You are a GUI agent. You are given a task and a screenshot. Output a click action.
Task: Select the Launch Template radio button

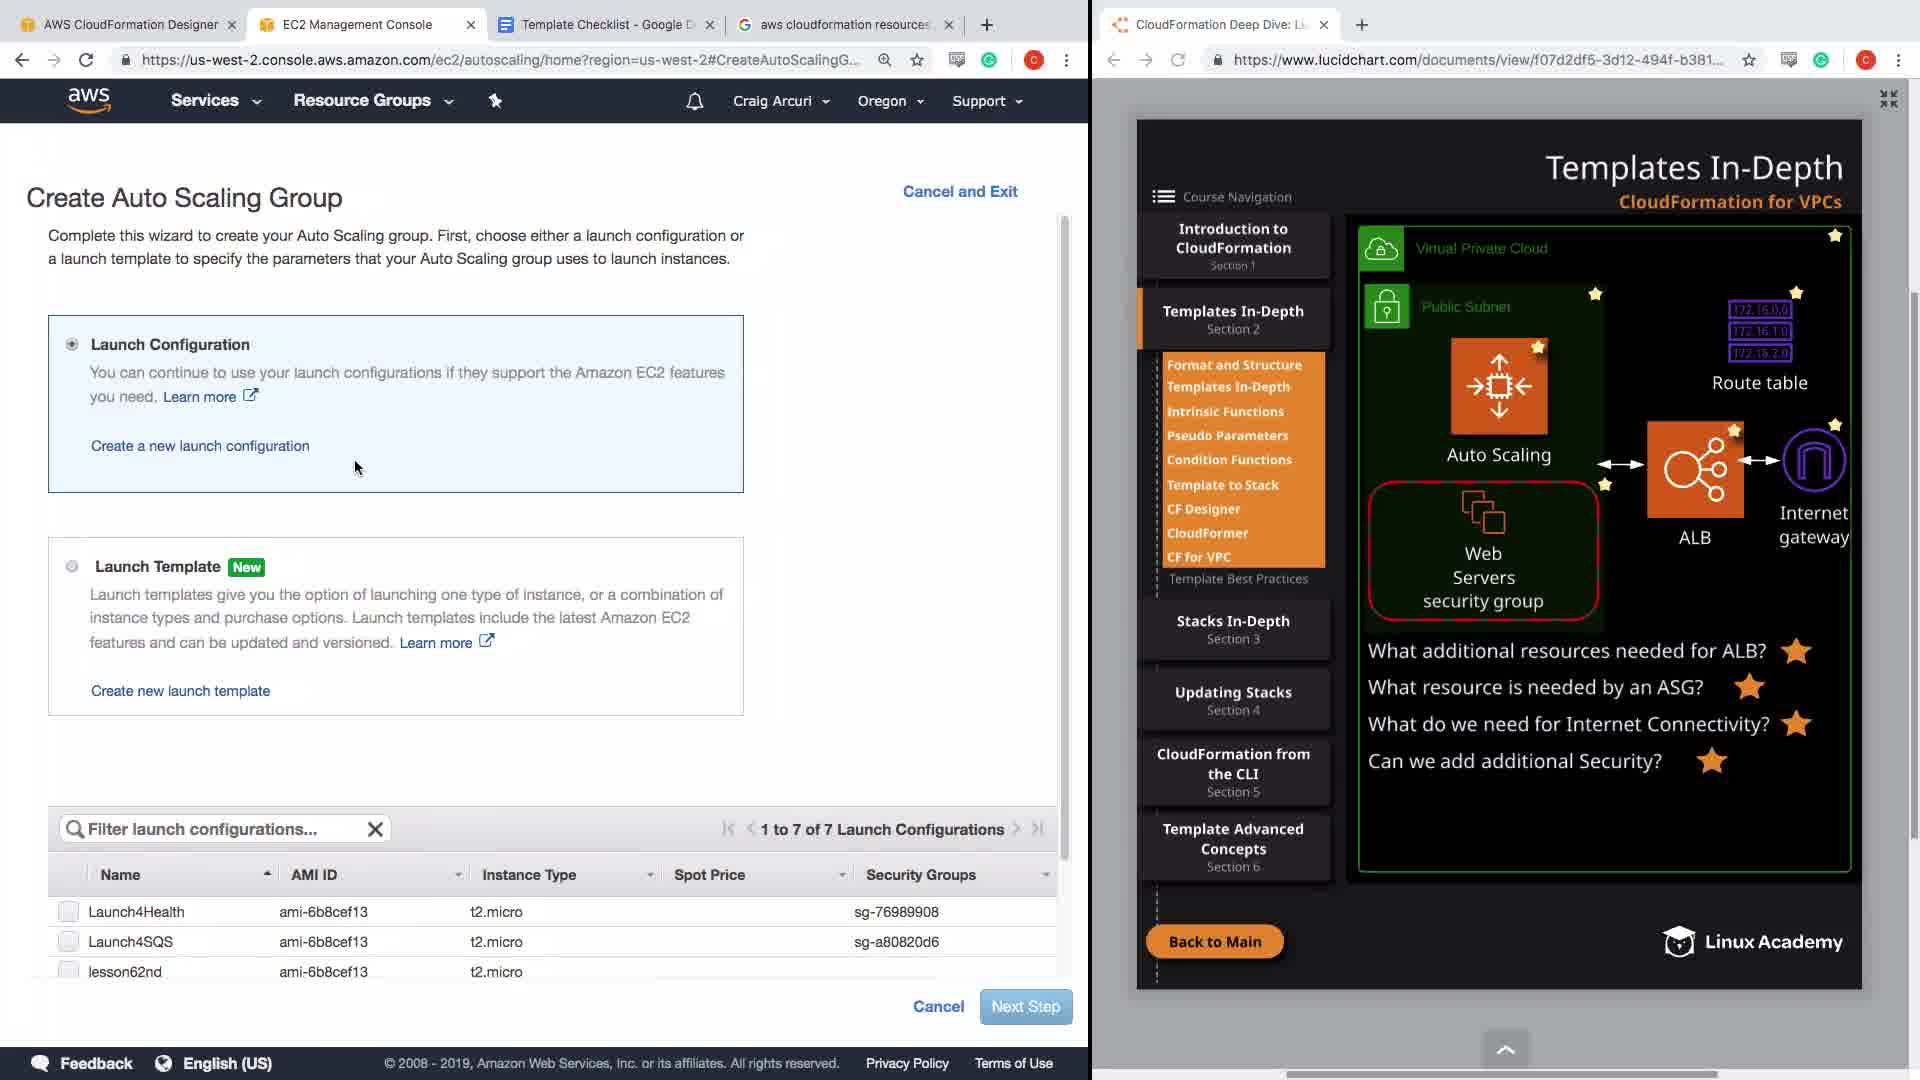click(72, 567)
